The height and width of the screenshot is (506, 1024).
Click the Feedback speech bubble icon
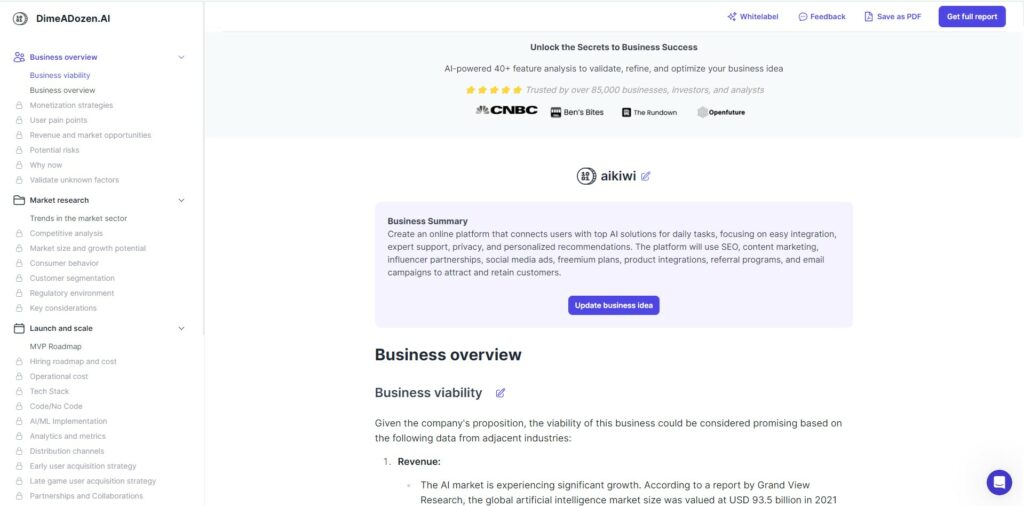click(803, 17)
